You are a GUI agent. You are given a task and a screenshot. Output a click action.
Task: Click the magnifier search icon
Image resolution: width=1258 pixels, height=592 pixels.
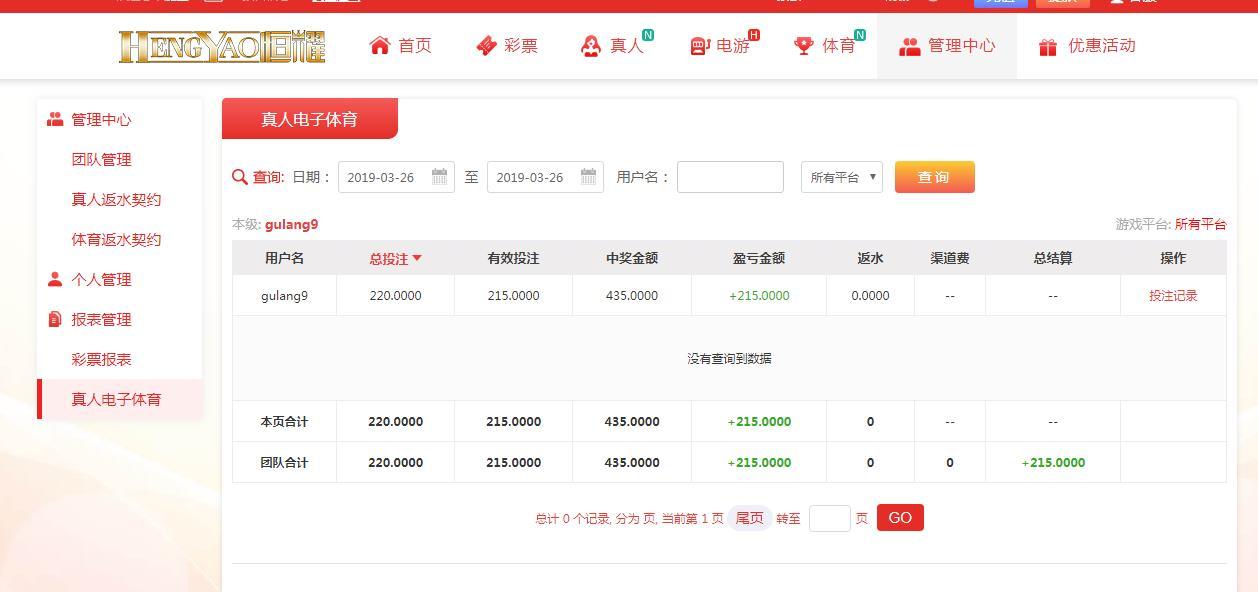tap(239, 177)
